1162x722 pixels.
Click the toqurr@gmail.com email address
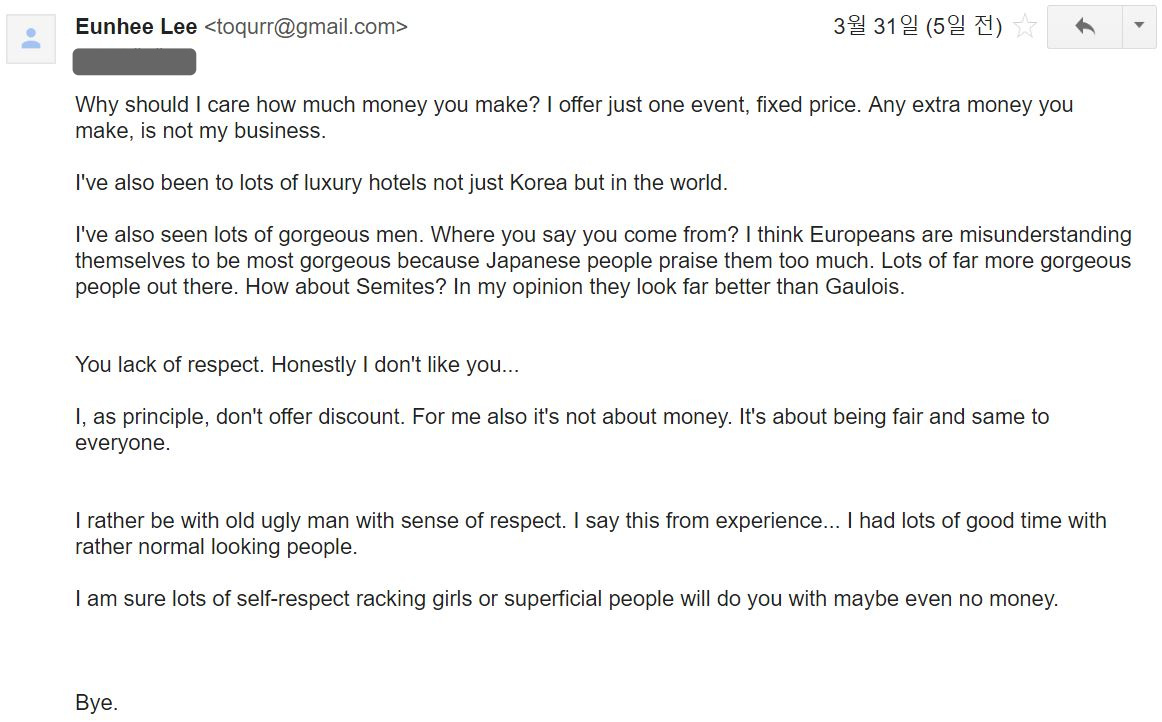coord(306,27)
